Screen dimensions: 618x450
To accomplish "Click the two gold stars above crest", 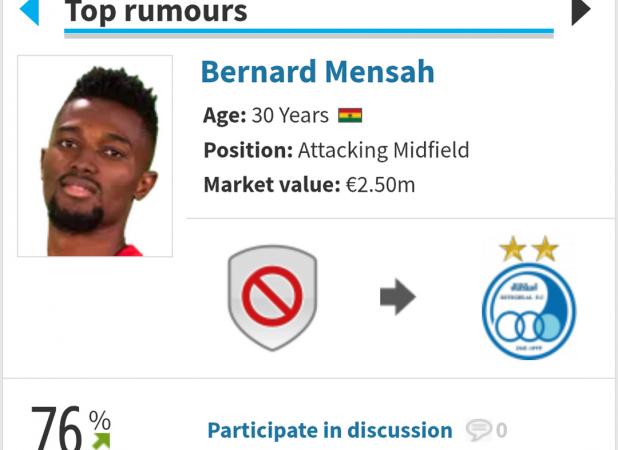I will point(529,249).
